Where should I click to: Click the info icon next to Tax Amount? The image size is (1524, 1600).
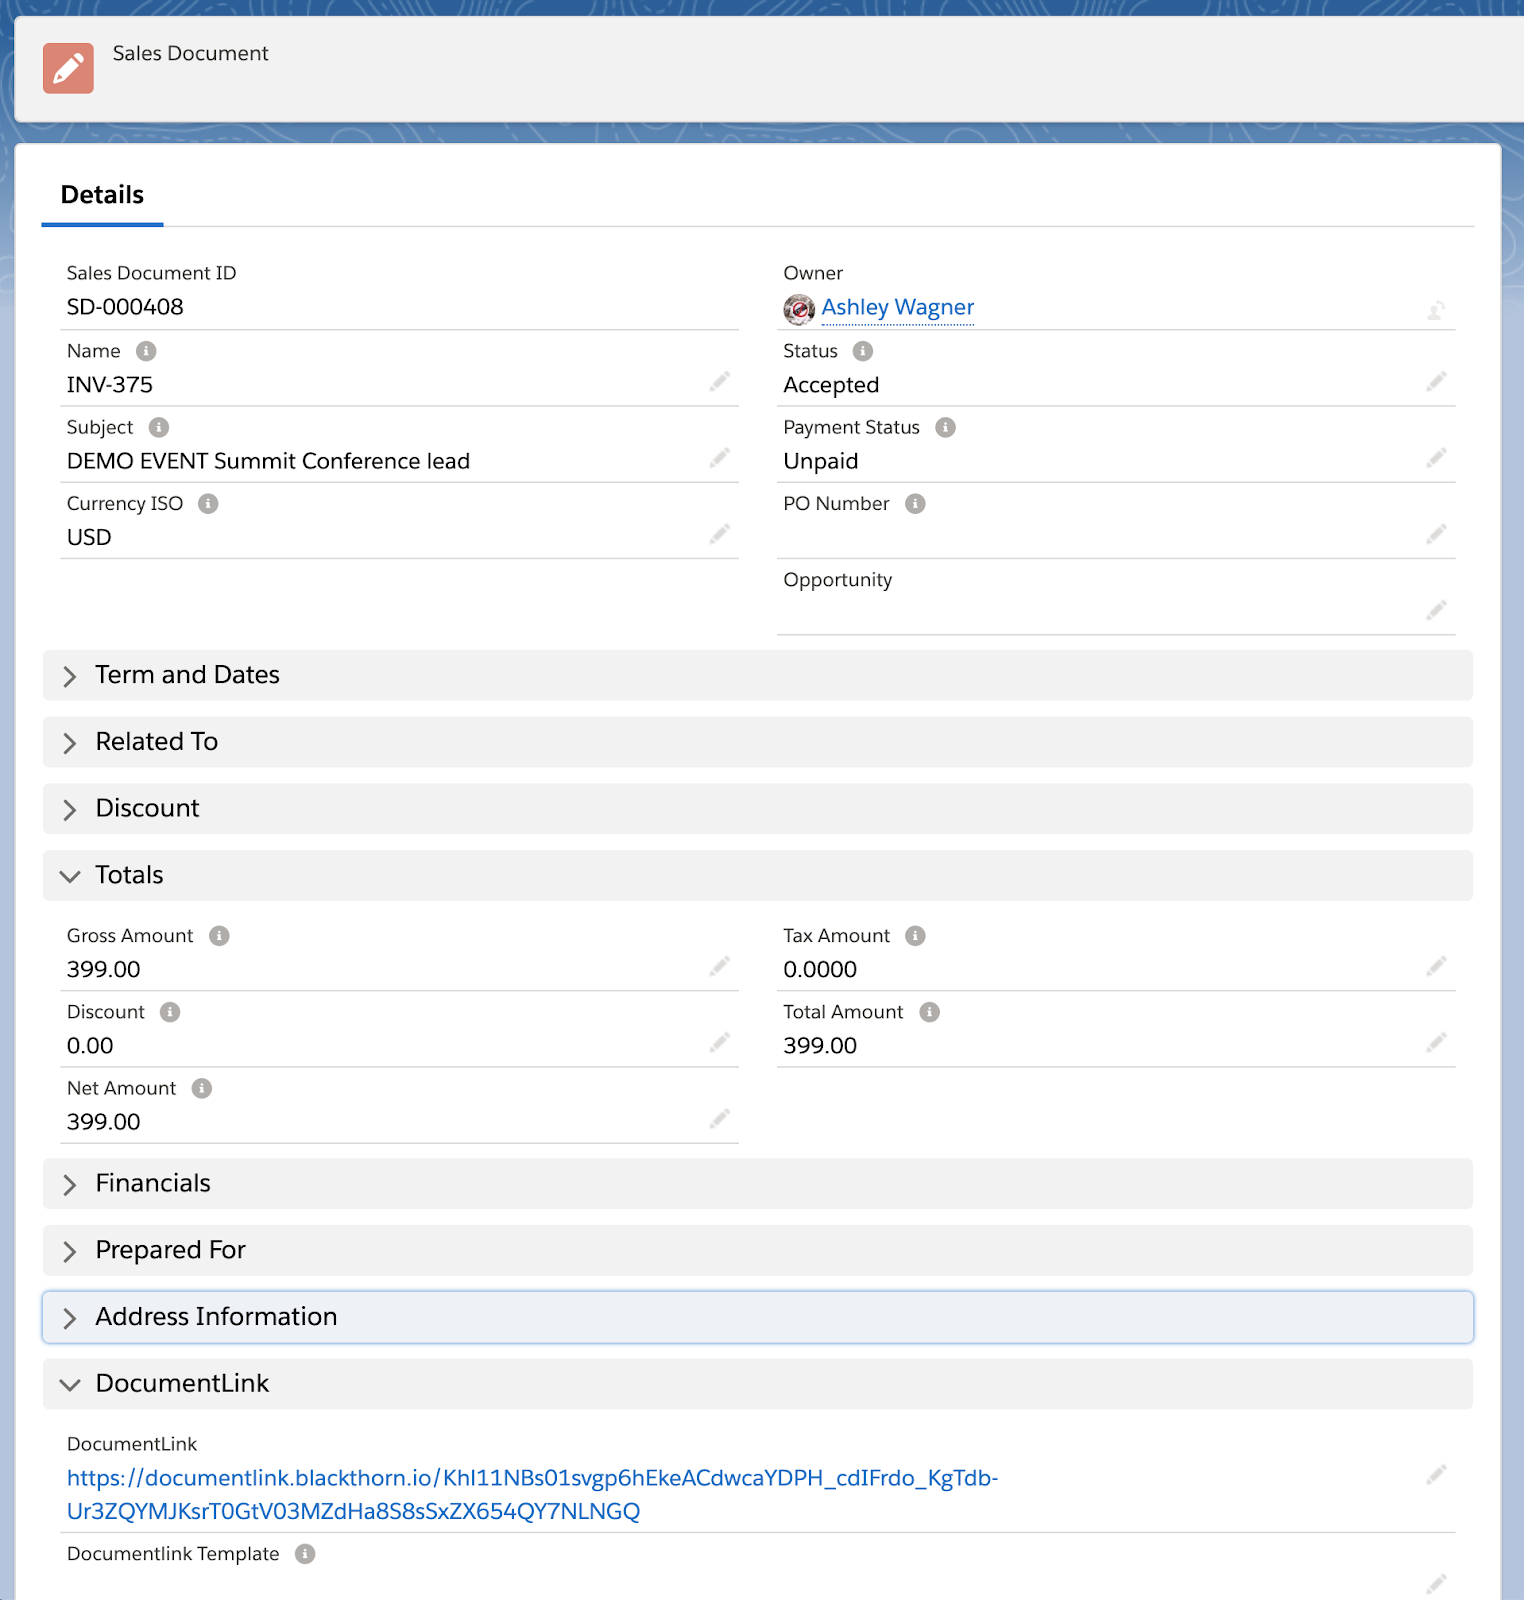tap(915, 935)
